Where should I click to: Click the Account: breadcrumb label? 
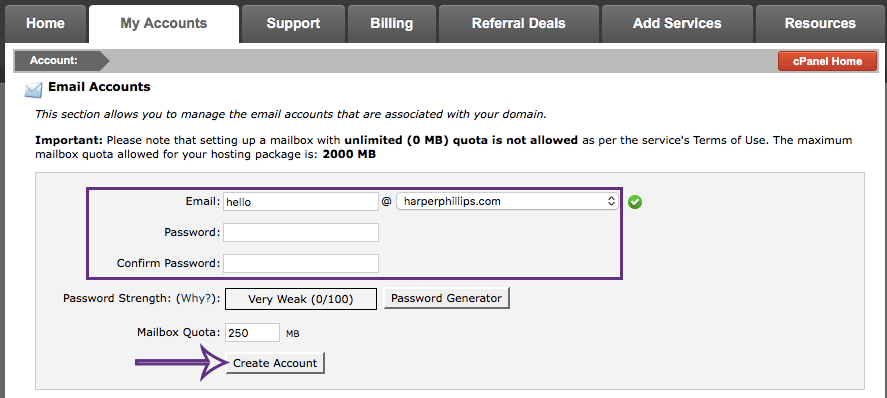pyautogui.click(x=54, y=60)
